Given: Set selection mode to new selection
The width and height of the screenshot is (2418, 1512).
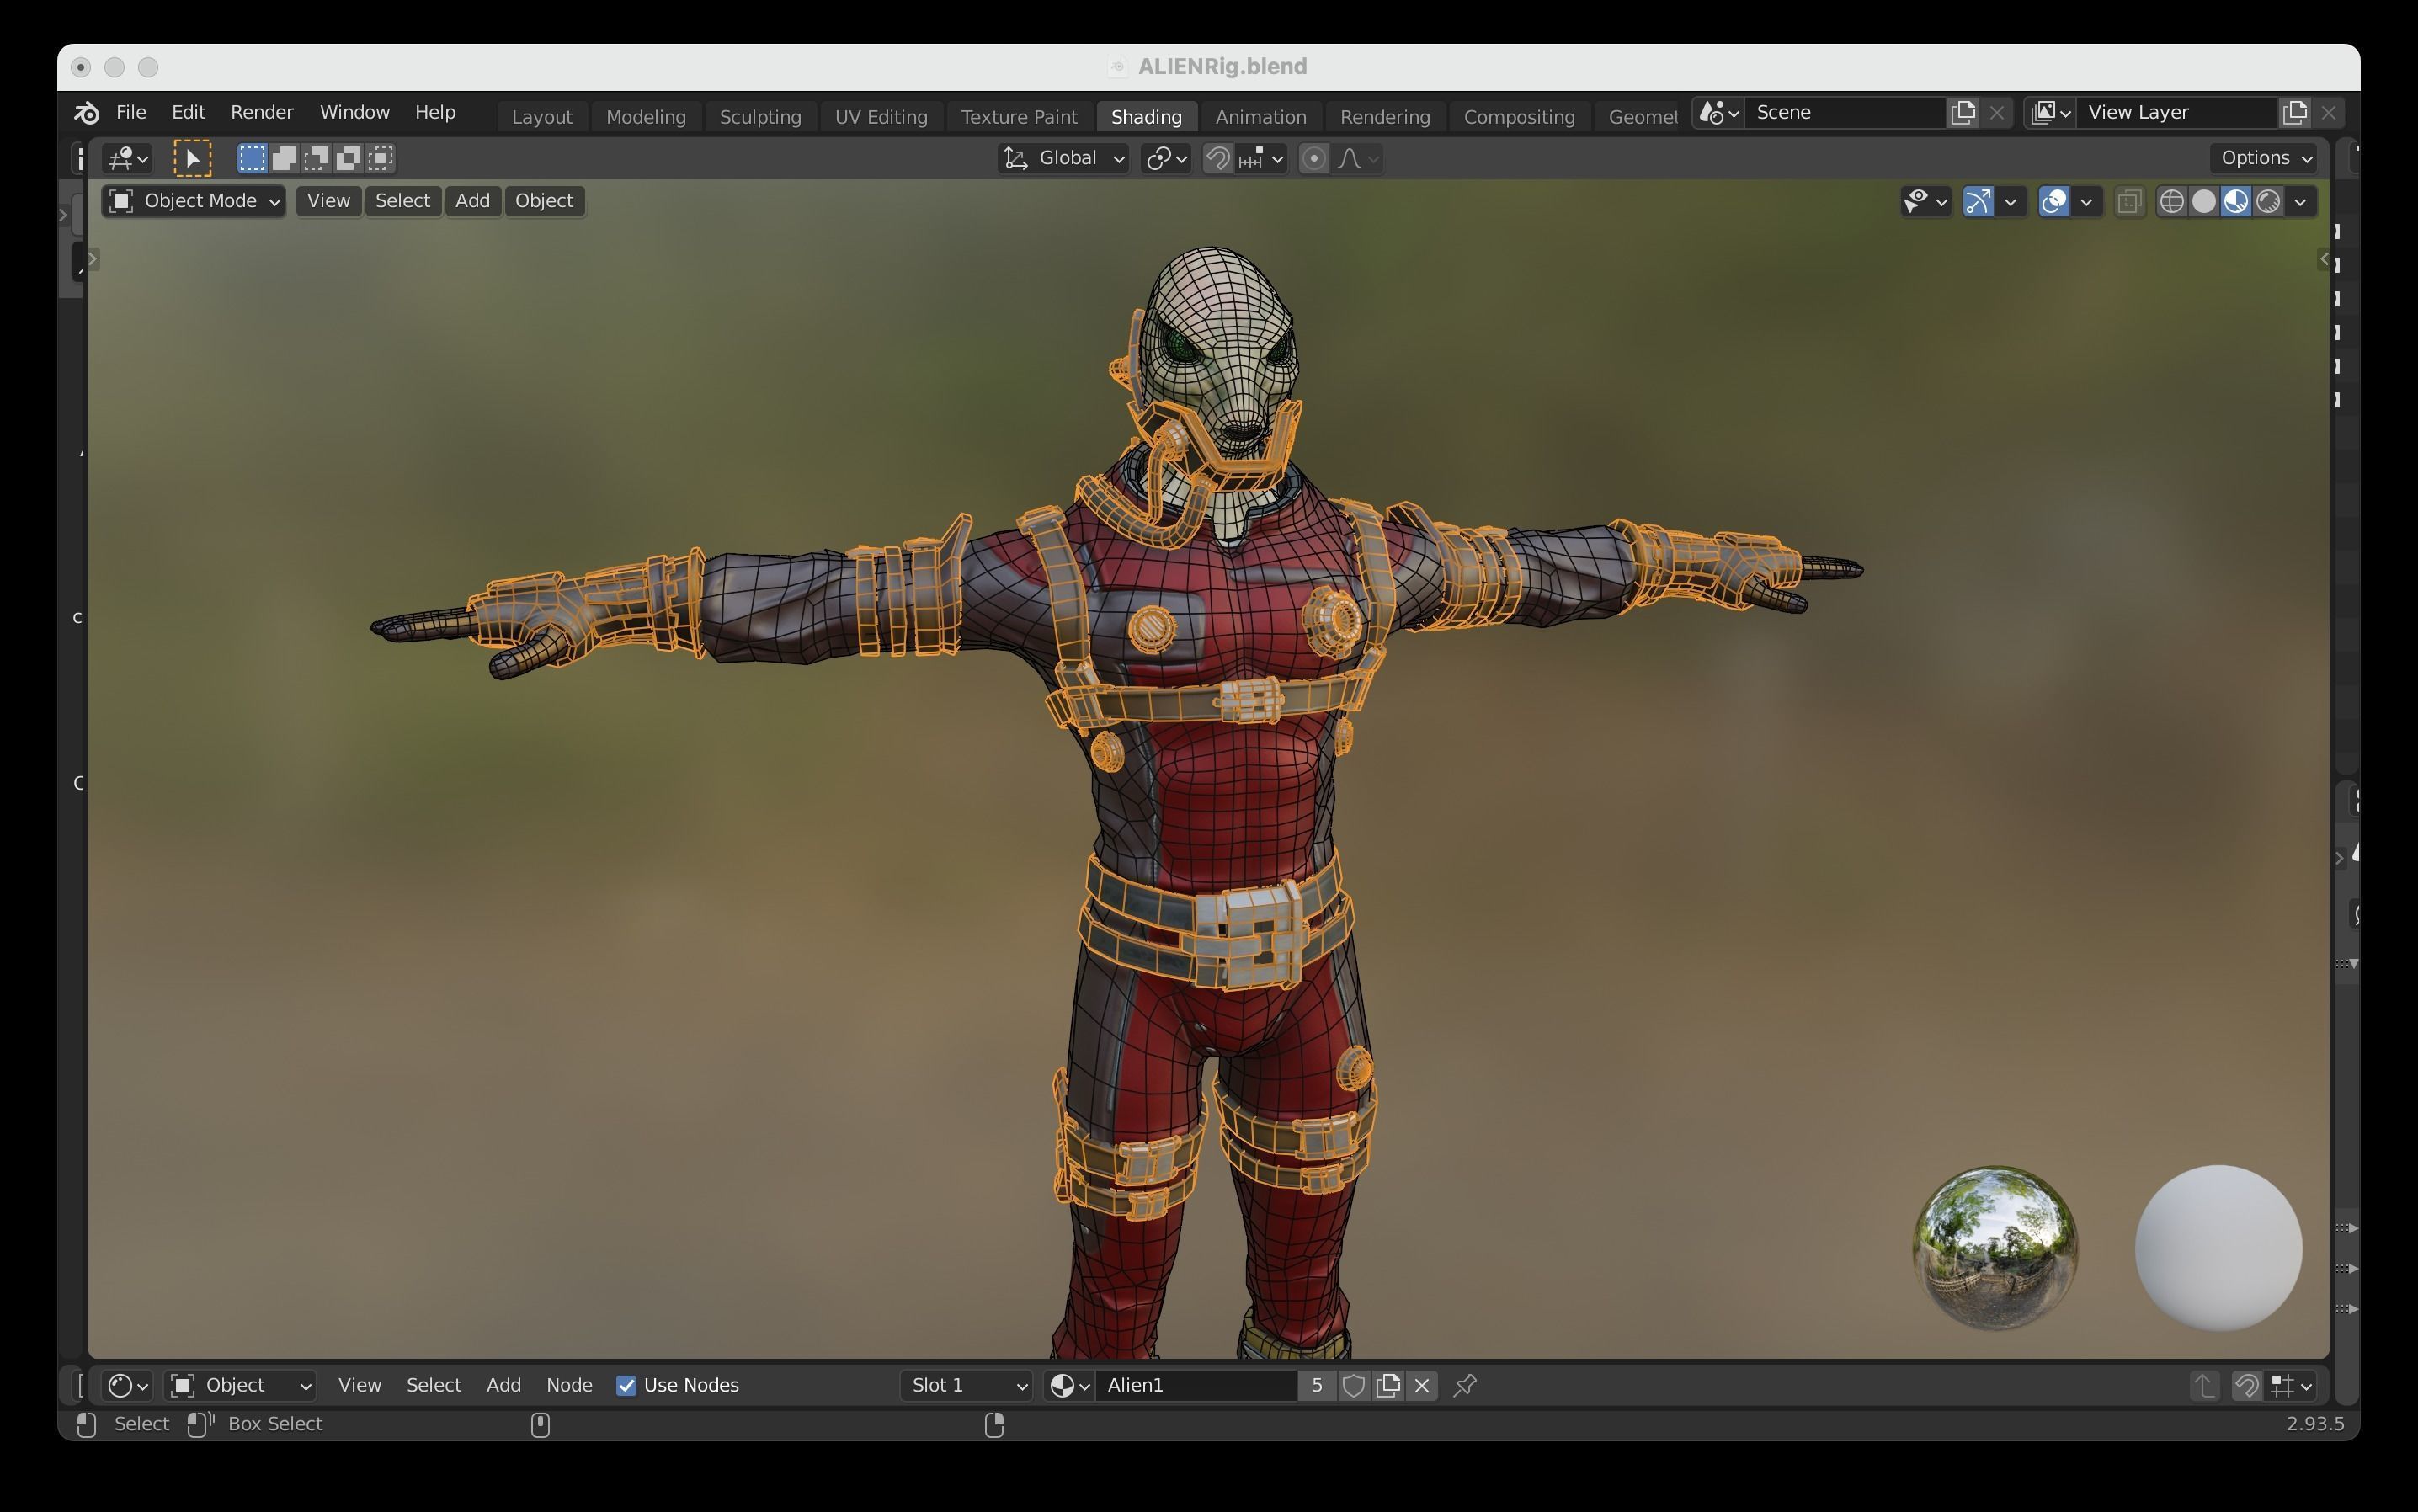Looking at the screenshot, I should coord(252,158).
